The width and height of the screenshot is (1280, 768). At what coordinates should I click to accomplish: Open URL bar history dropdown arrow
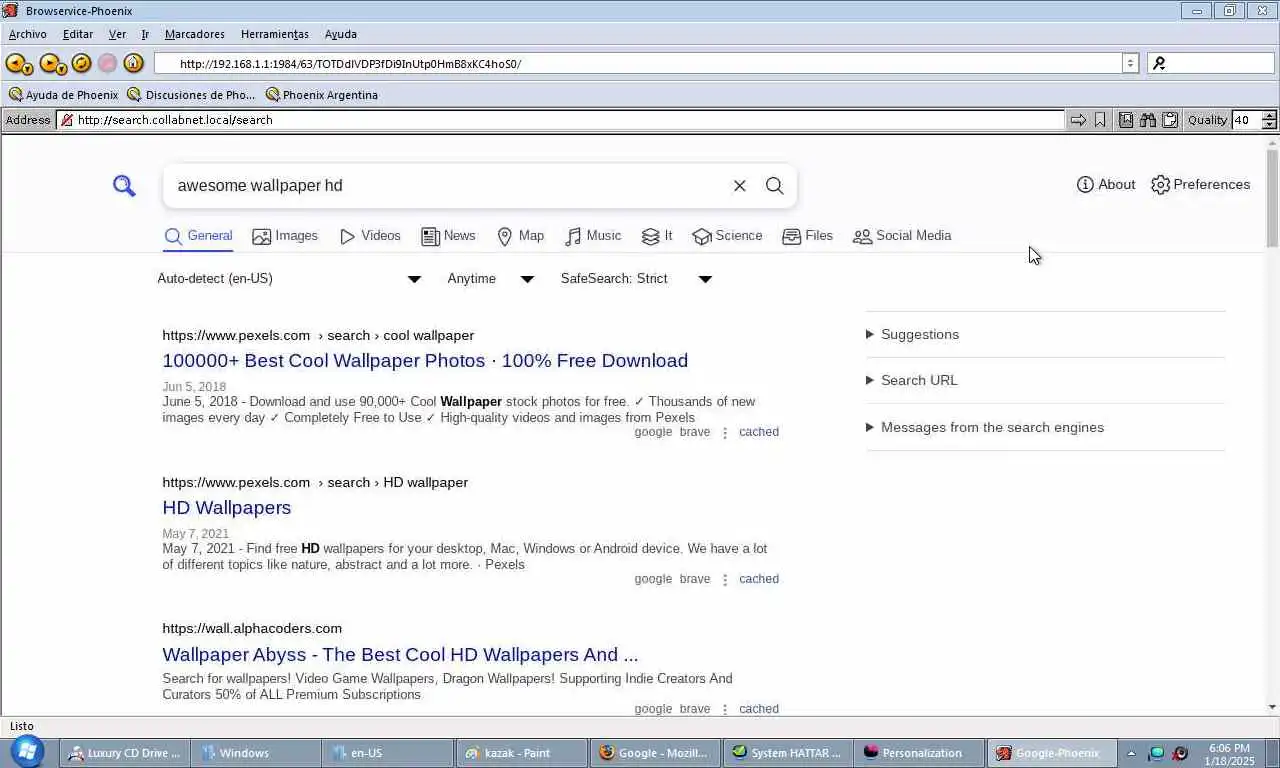1130,63
